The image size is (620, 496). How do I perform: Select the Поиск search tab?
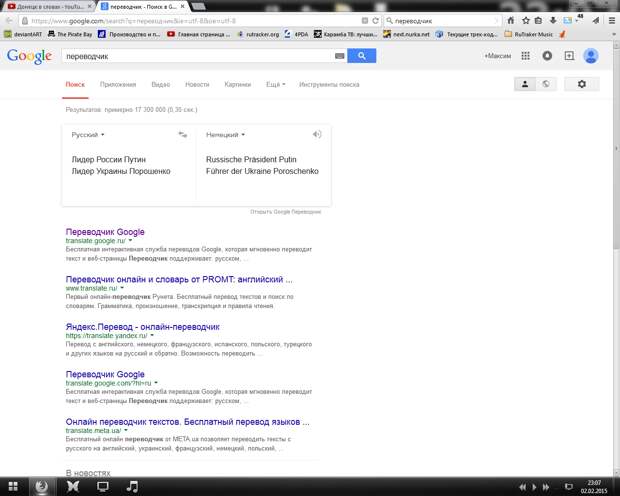pyautogui.click(x=75, y=84)
